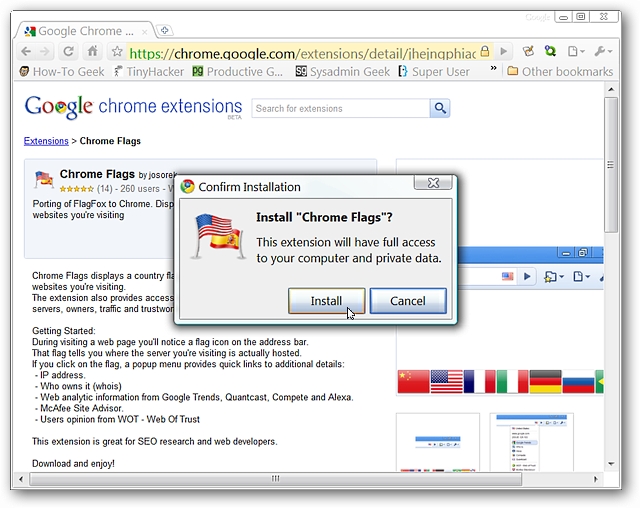Click the Install button in confirmation dialog
The height and width of the screenshot is (508, 640).
tap(326, 301)
